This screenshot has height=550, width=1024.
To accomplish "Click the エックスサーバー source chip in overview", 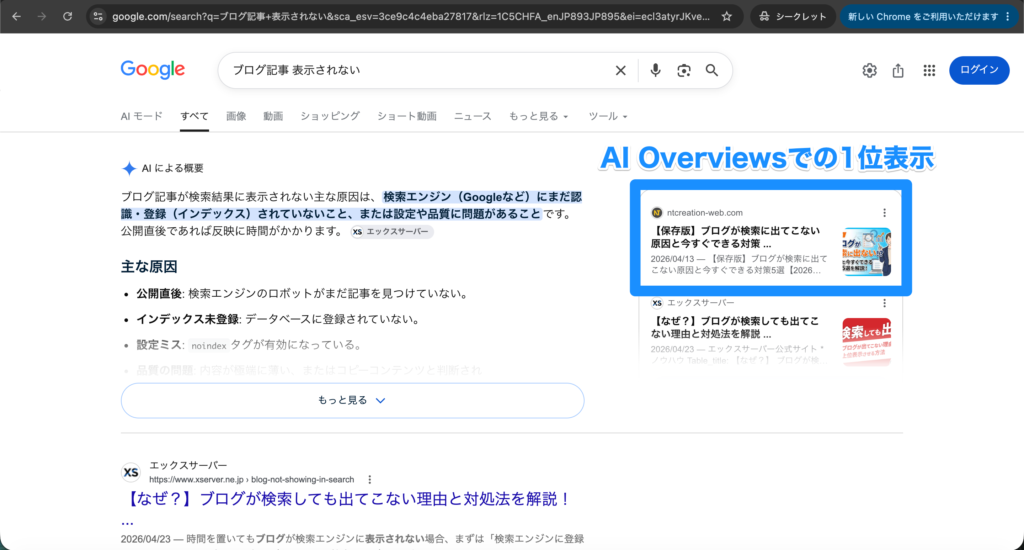I will click(x=391, y=231).
